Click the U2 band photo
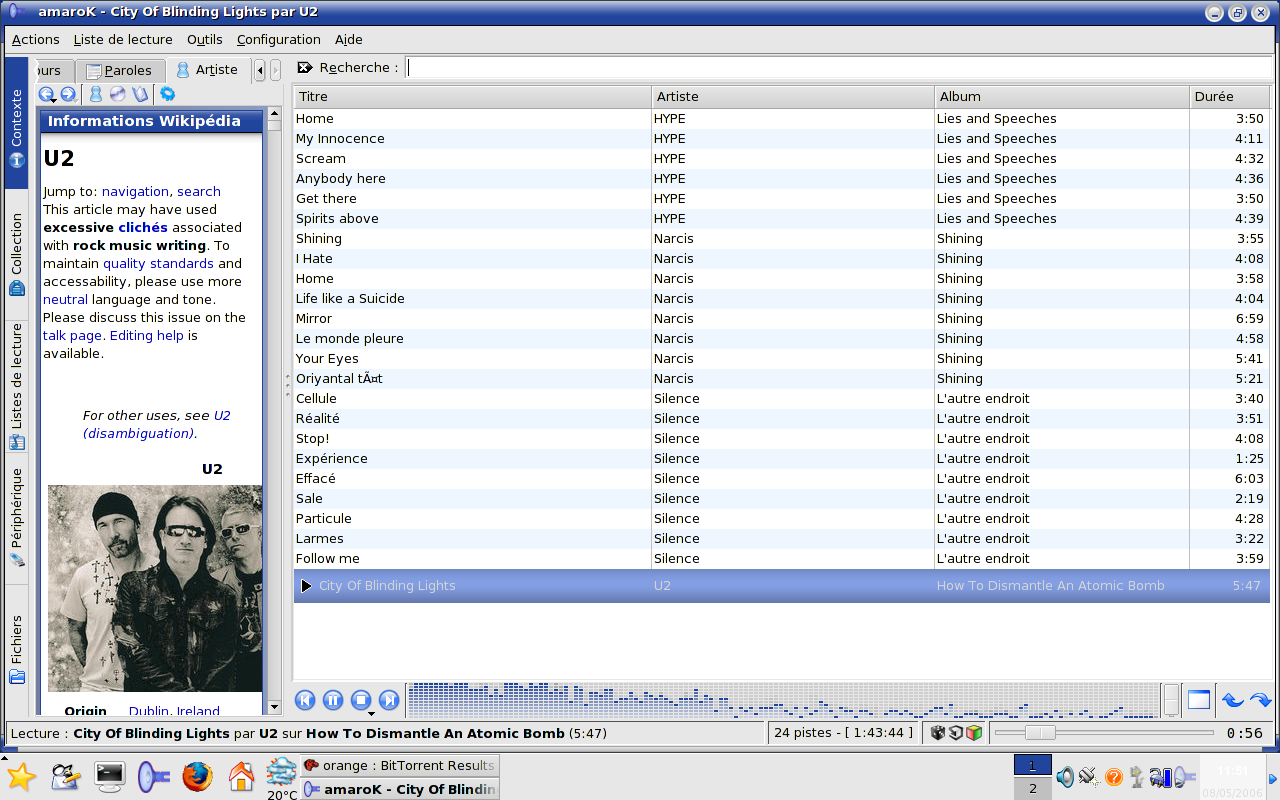The width and height of the screenshot is (1280, 800). tap(155, 588)
